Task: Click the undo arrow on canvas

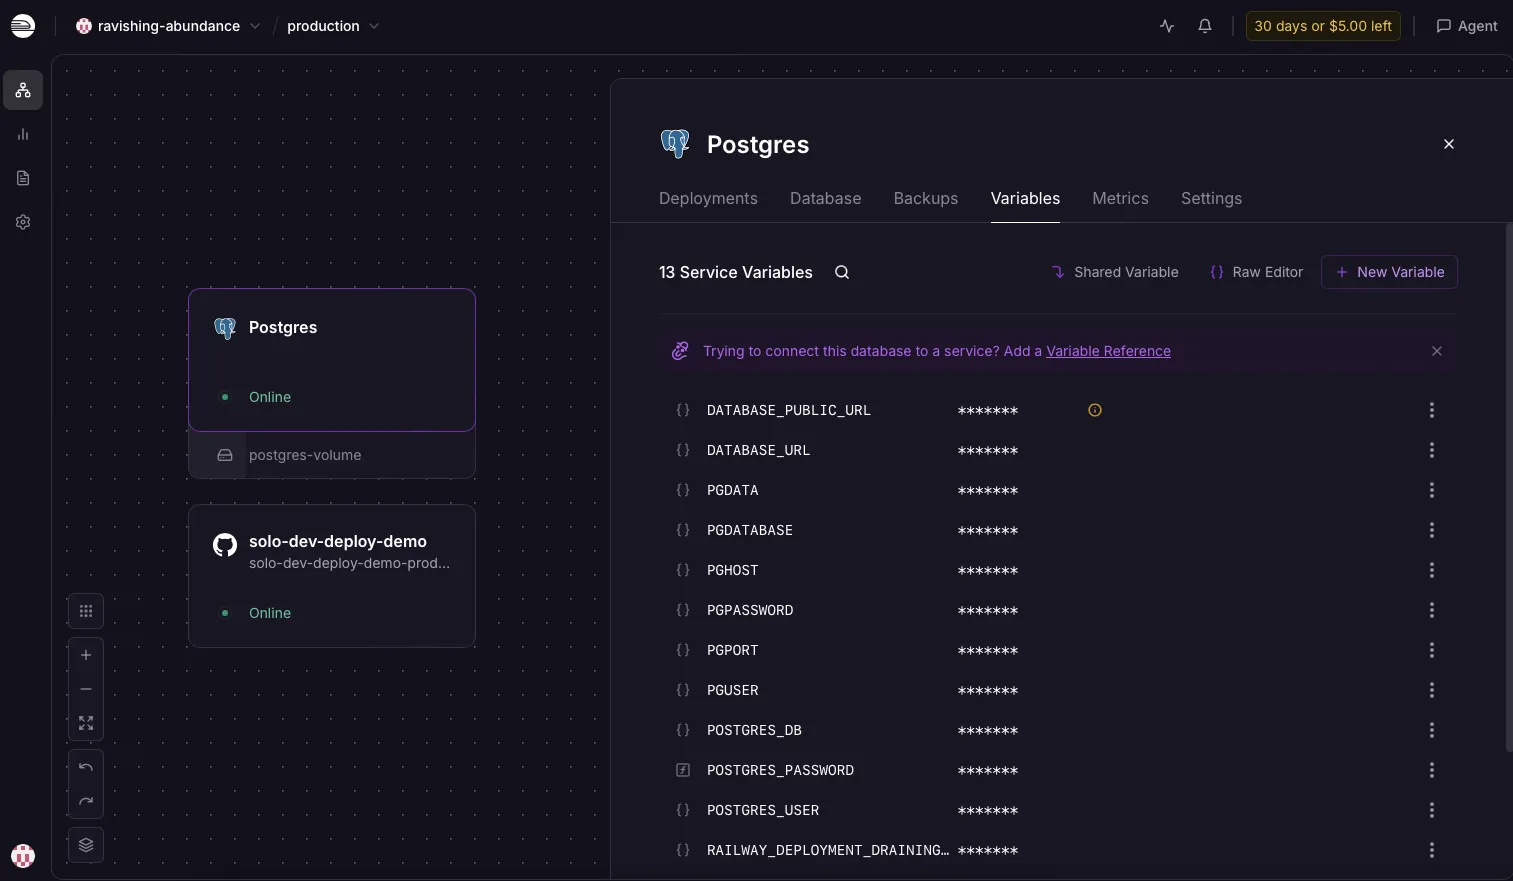Action: pyautogui.click(x=86, y=767)
